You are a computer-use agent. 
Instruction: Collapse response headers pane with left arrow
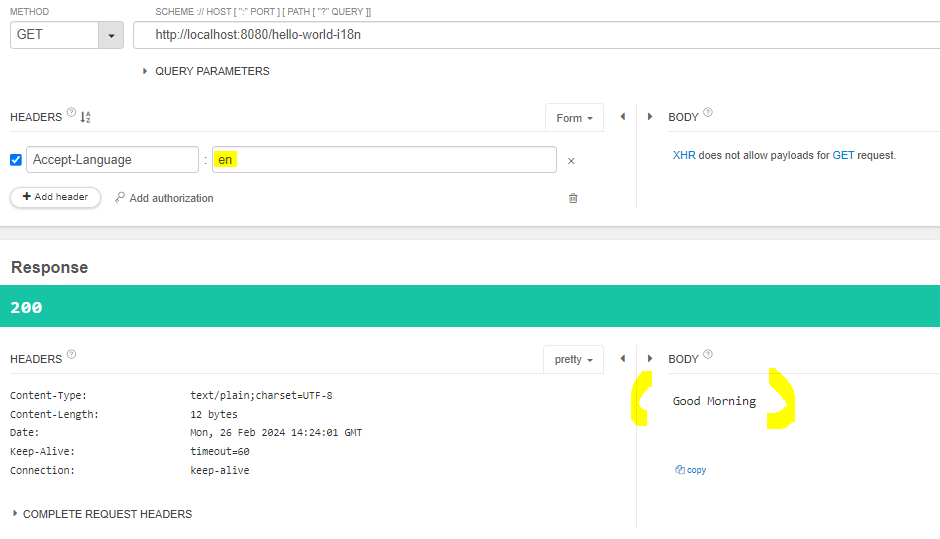pyautogui.click(x=622, y=359)
